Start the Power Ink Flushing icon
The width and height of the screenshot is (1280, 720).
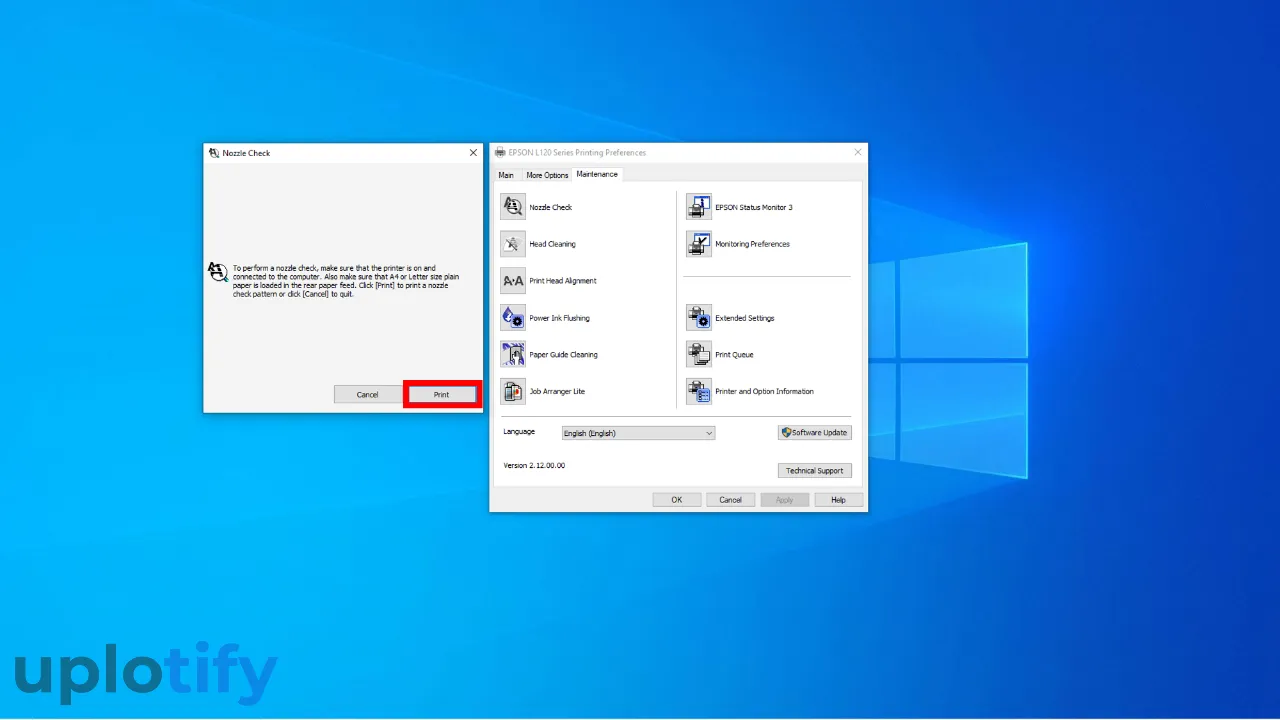(513, 318)
